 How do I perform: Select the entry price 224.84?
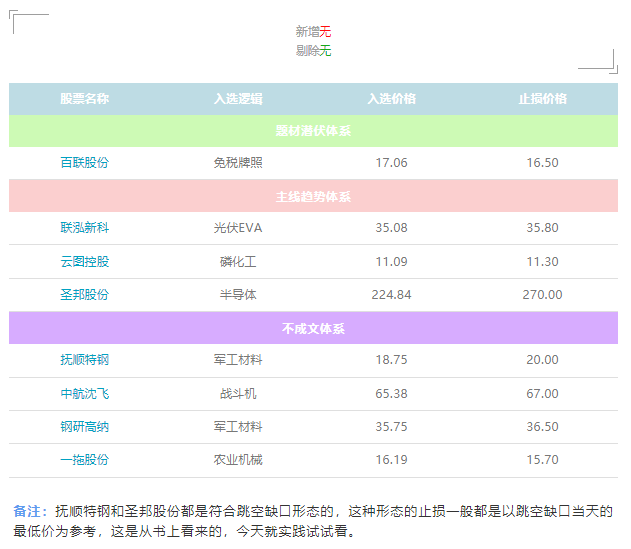pyautogui.click(x=392, y=295)
